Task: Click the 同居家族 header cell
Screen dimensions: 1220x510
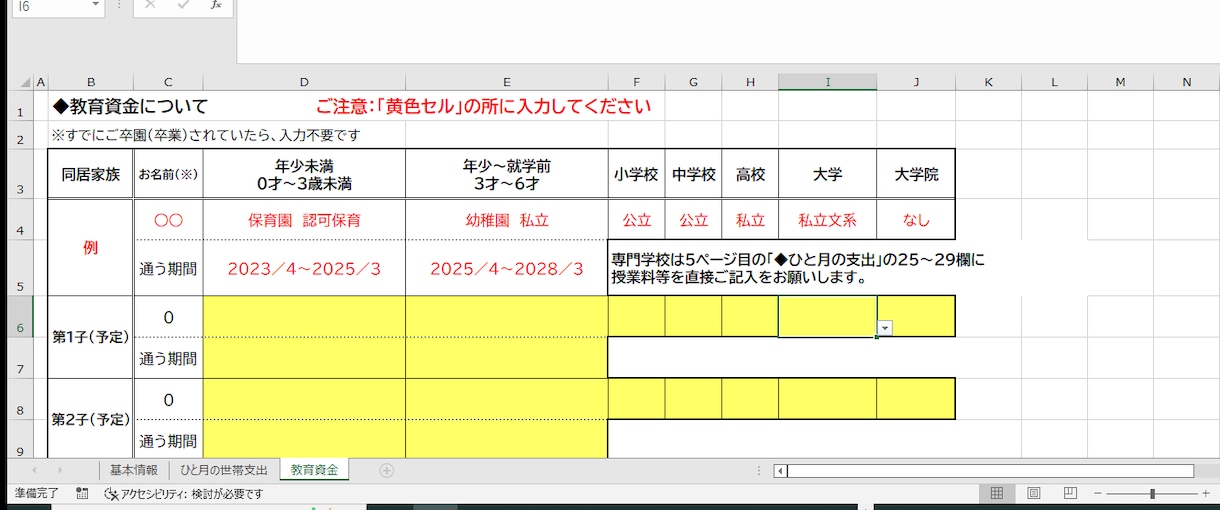Action: coord(91,174)
